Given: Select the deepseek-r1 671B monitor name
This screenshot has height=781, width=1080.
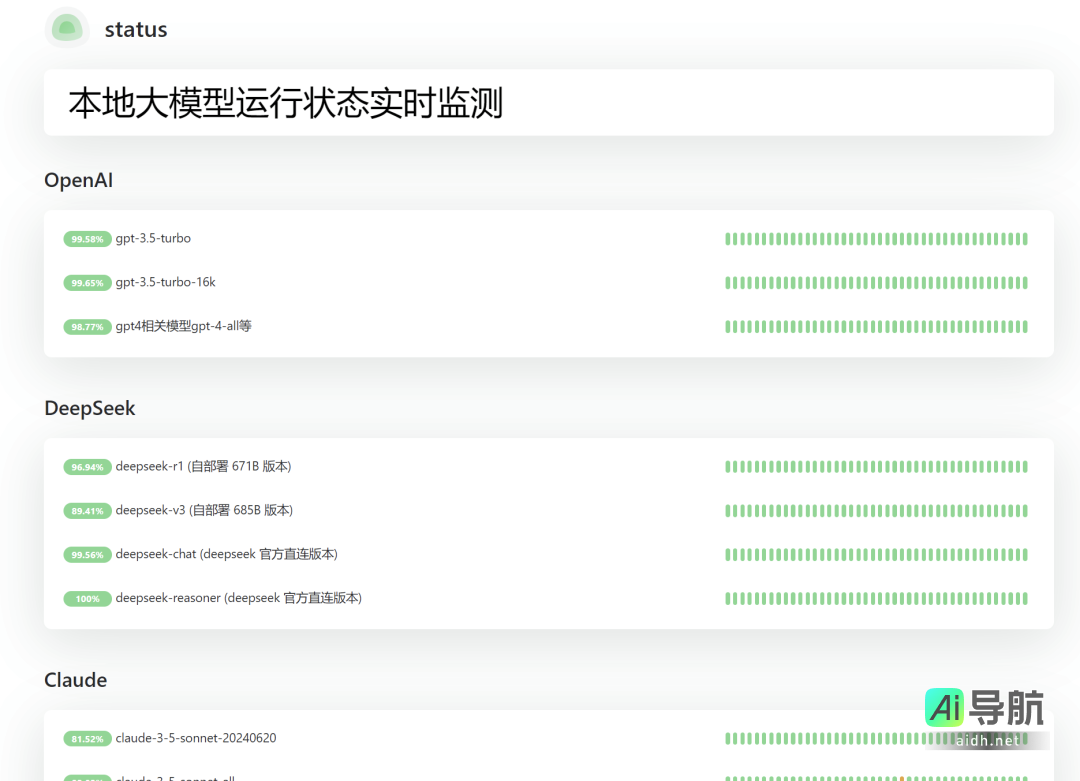Looking at the screenshot, I should tap(203, 466).
